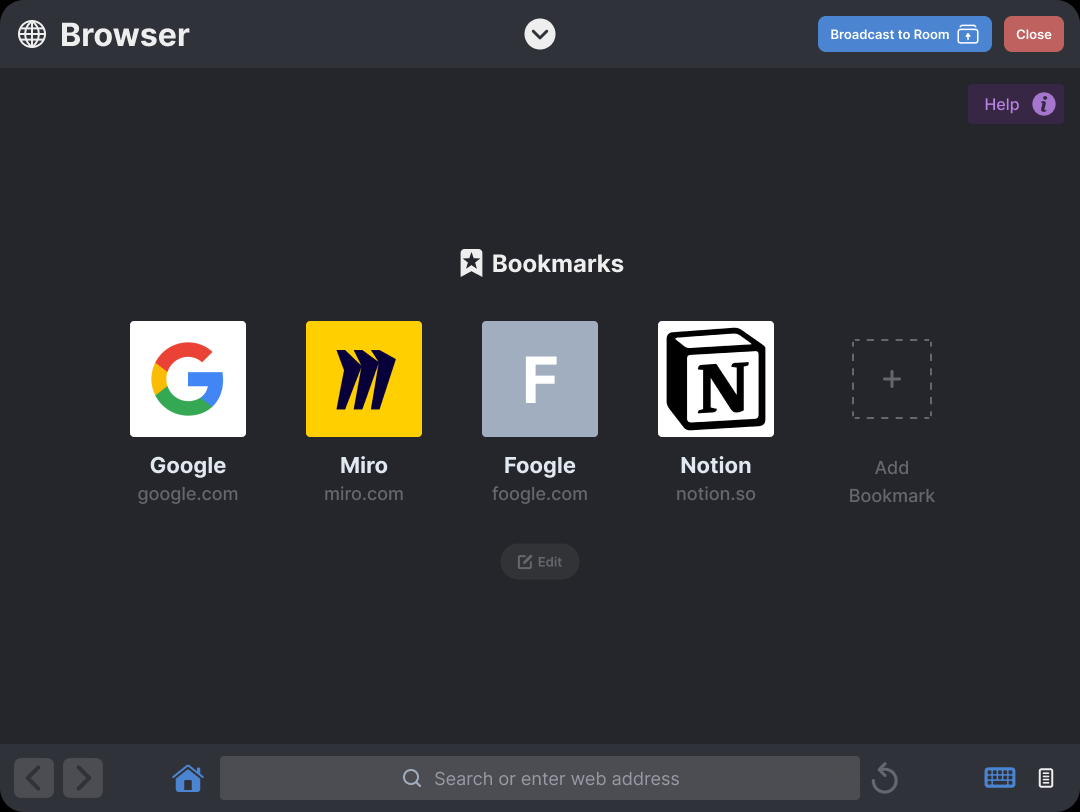Click the Foogle label text

click(x=540, y=466)
